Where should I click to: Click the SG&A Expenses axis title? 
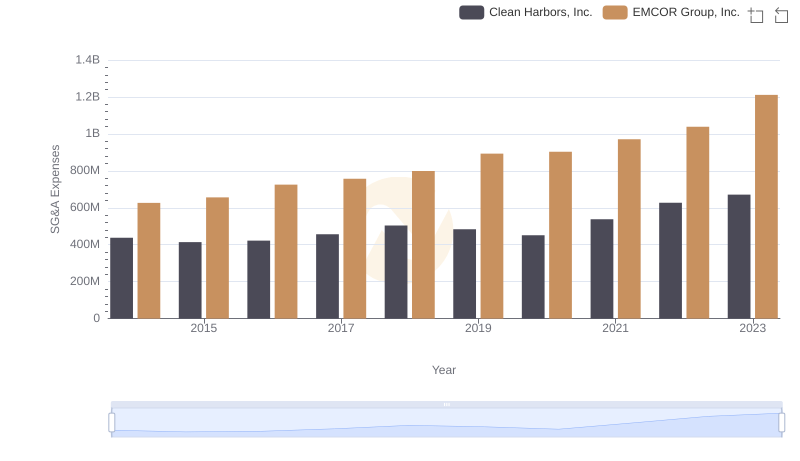pos(55,189)
